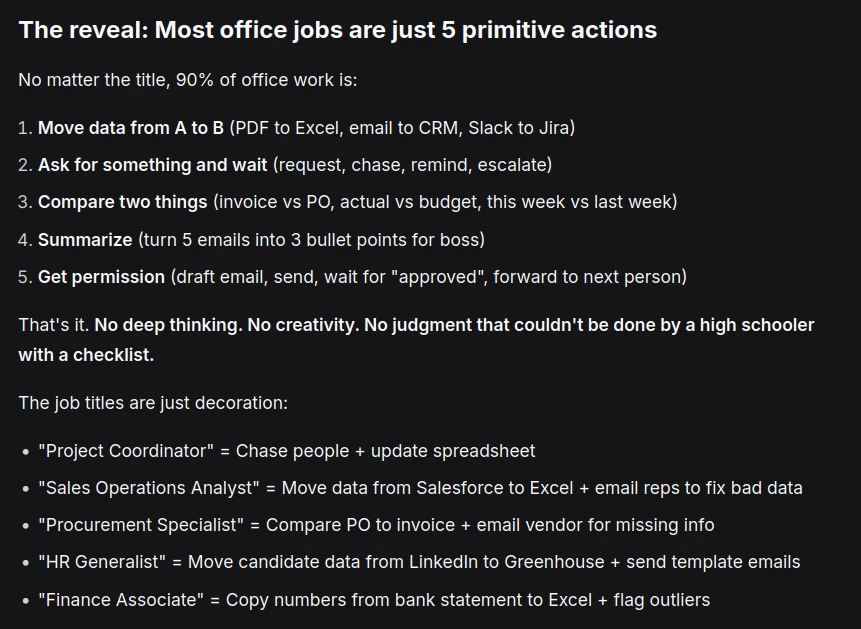
Task: Click the "Finance Associate" bullet item
Action: 374,600
